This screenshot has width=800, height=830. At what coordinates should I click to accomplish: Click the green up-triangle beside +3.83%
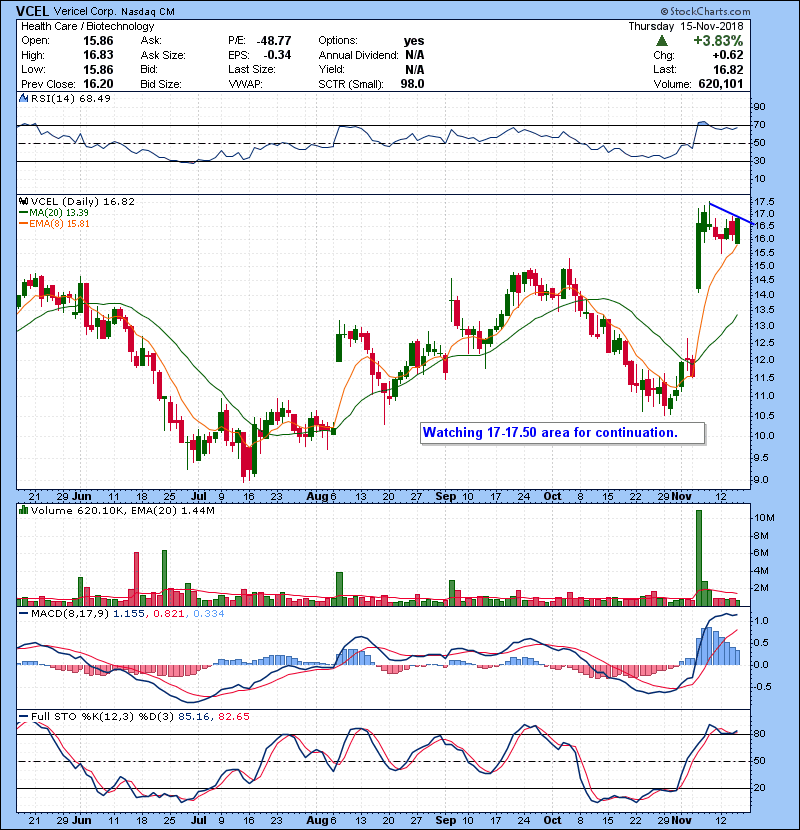click(x=661, y=41)
